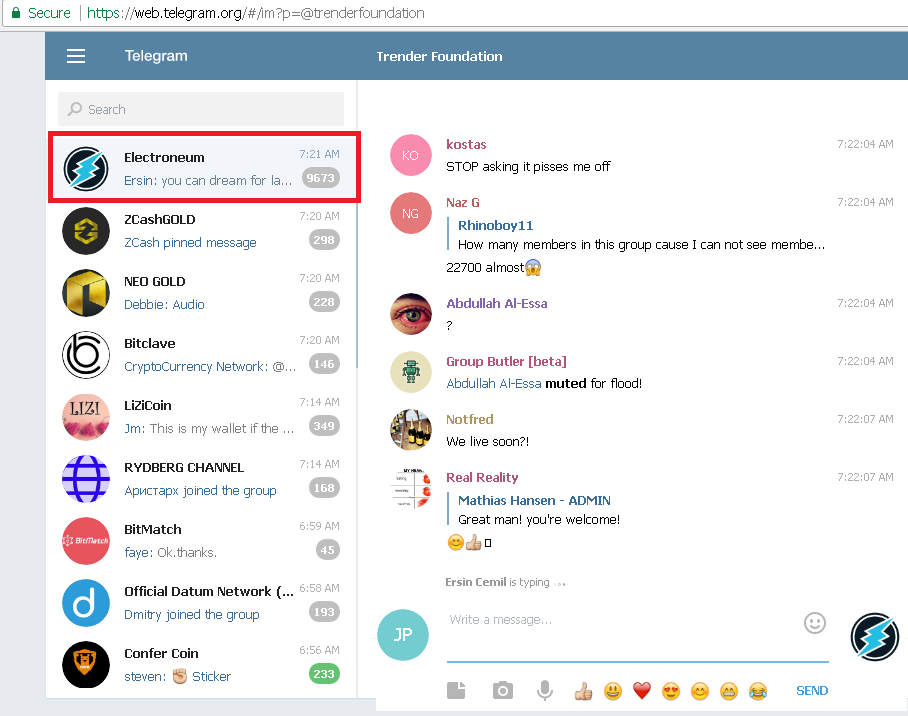Image resolution: width=908 pixels, height=716 pixels.
Task: Open Abdullah Al-Essa purple sender name
Action: pyautogui.click(x=496, y=303)
